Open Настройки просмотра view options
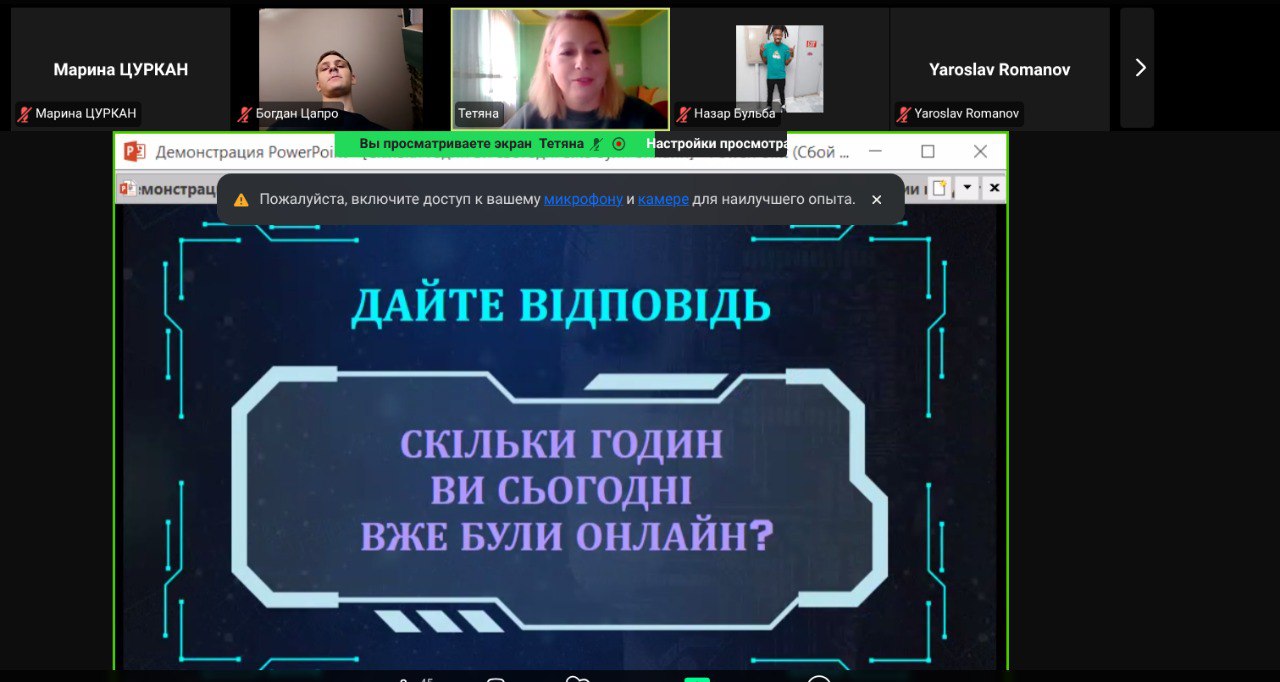 (x=716, y=144)
